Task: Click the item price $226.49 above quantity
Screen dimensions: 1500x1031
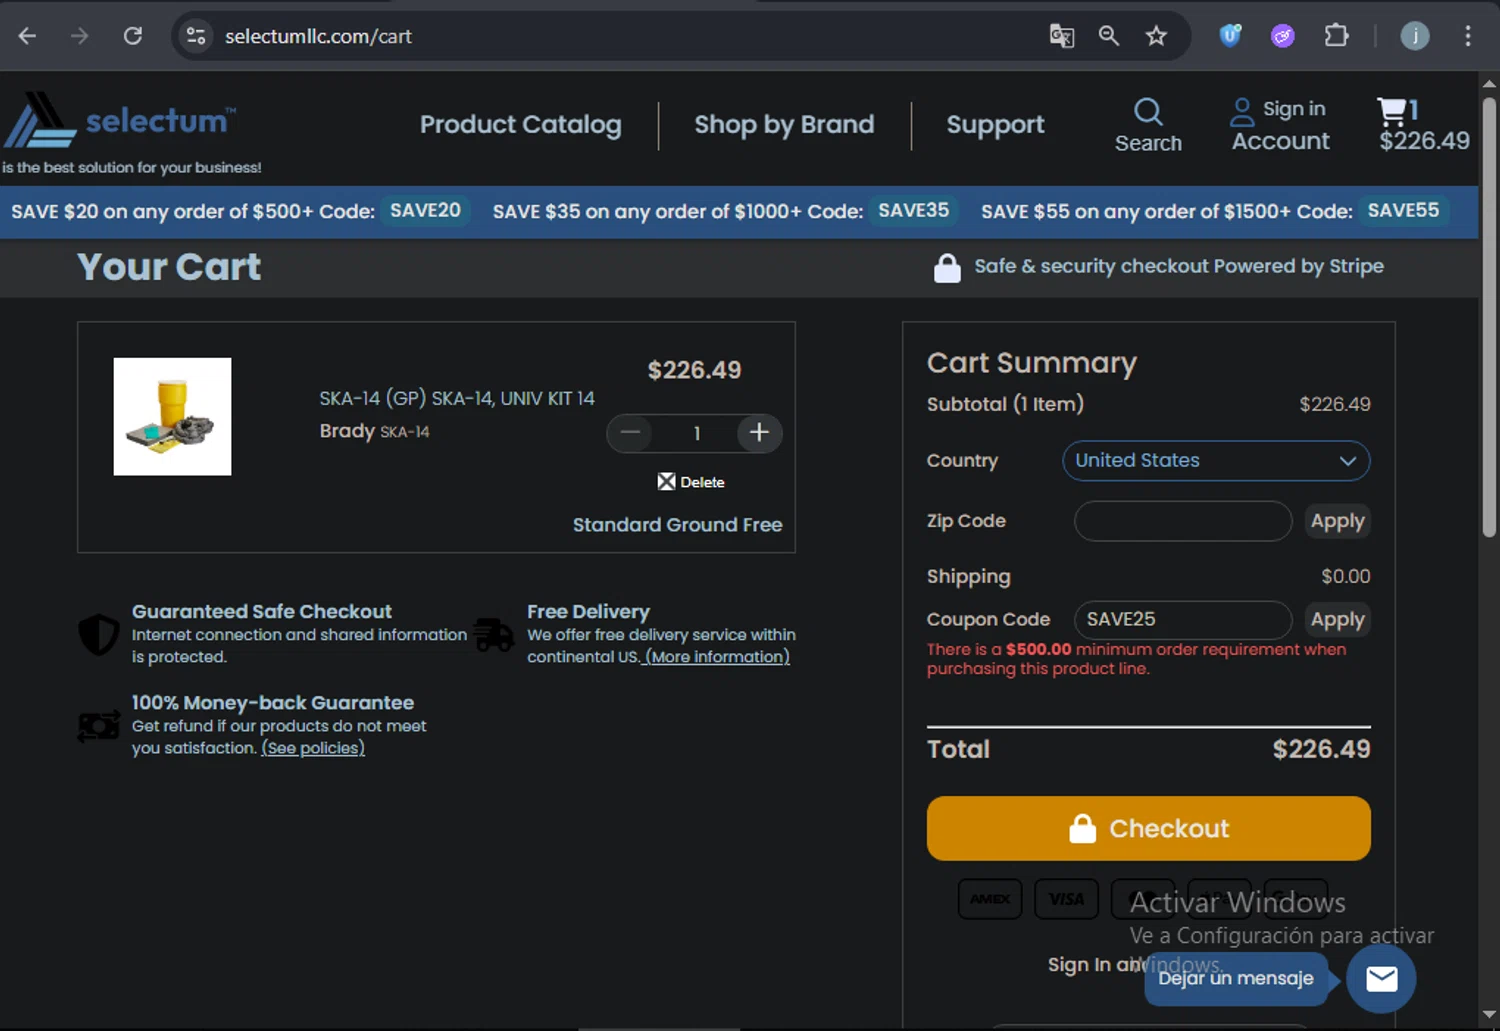Action: (x=694, y=370)
